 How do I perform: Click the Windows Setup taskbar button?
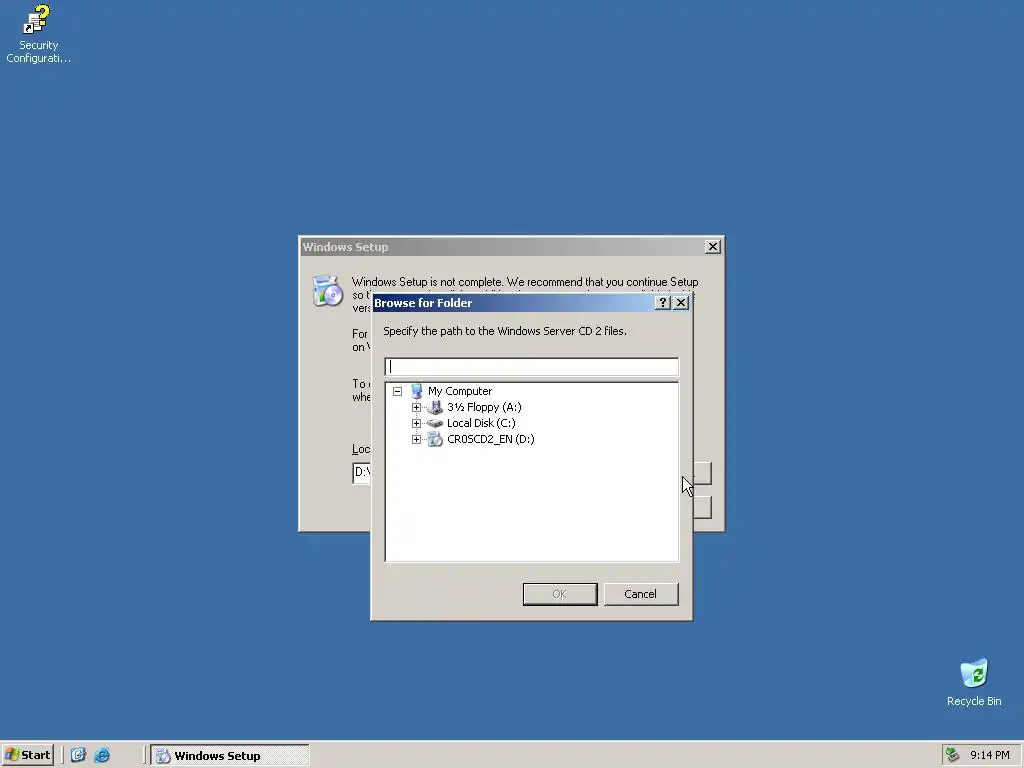(x=230, y=756)
